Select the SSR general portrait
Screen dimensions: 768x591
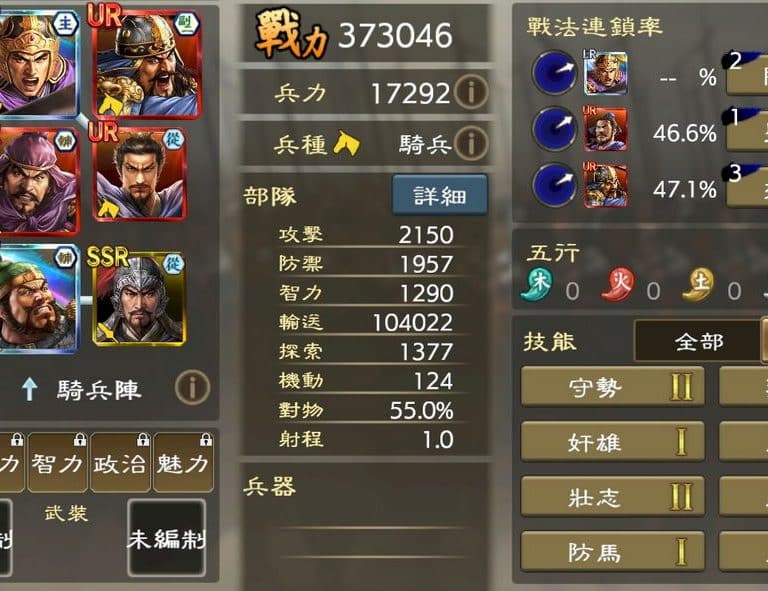pos(139,298)
